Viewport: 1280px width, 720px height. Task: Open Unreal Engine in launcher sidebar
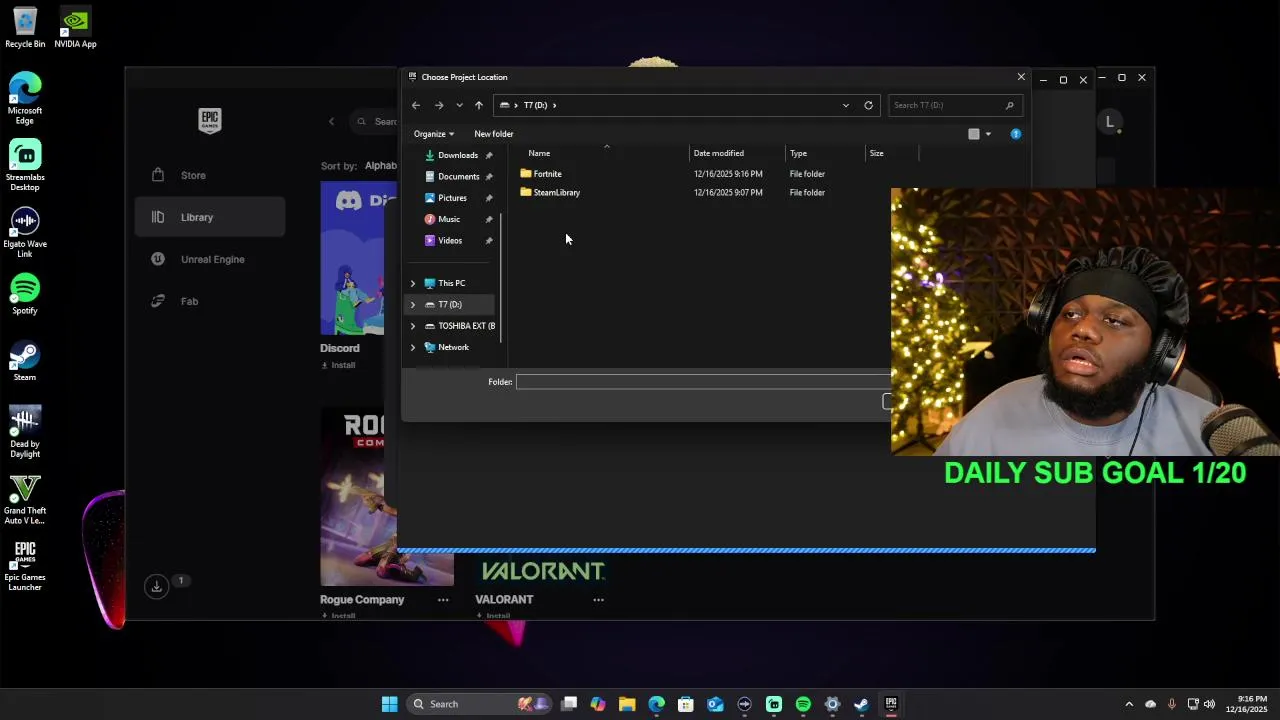pos(210,259)
